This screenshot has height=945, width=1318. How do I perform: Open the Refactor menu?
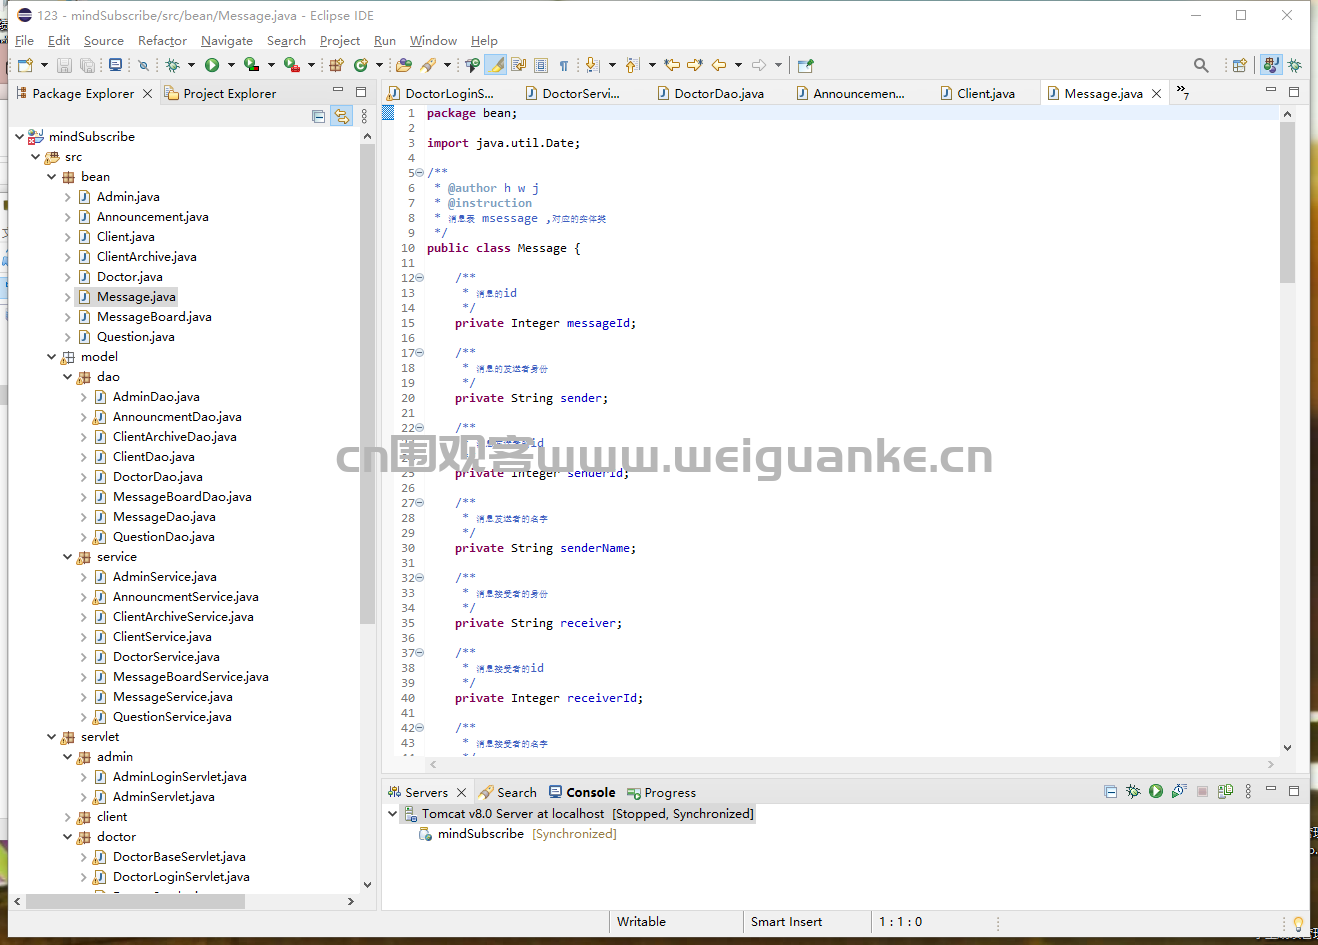click(162, 40)
